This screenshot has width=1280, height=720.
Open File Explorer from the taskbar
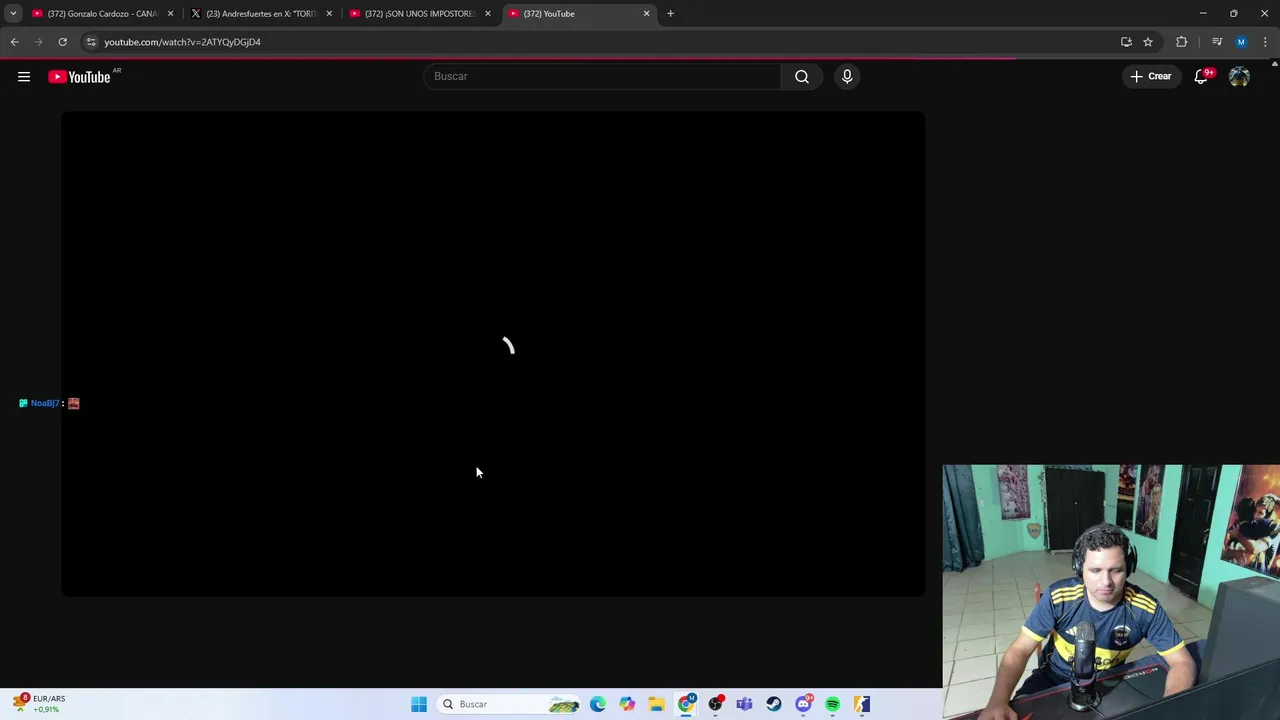(x=656, y=704)
